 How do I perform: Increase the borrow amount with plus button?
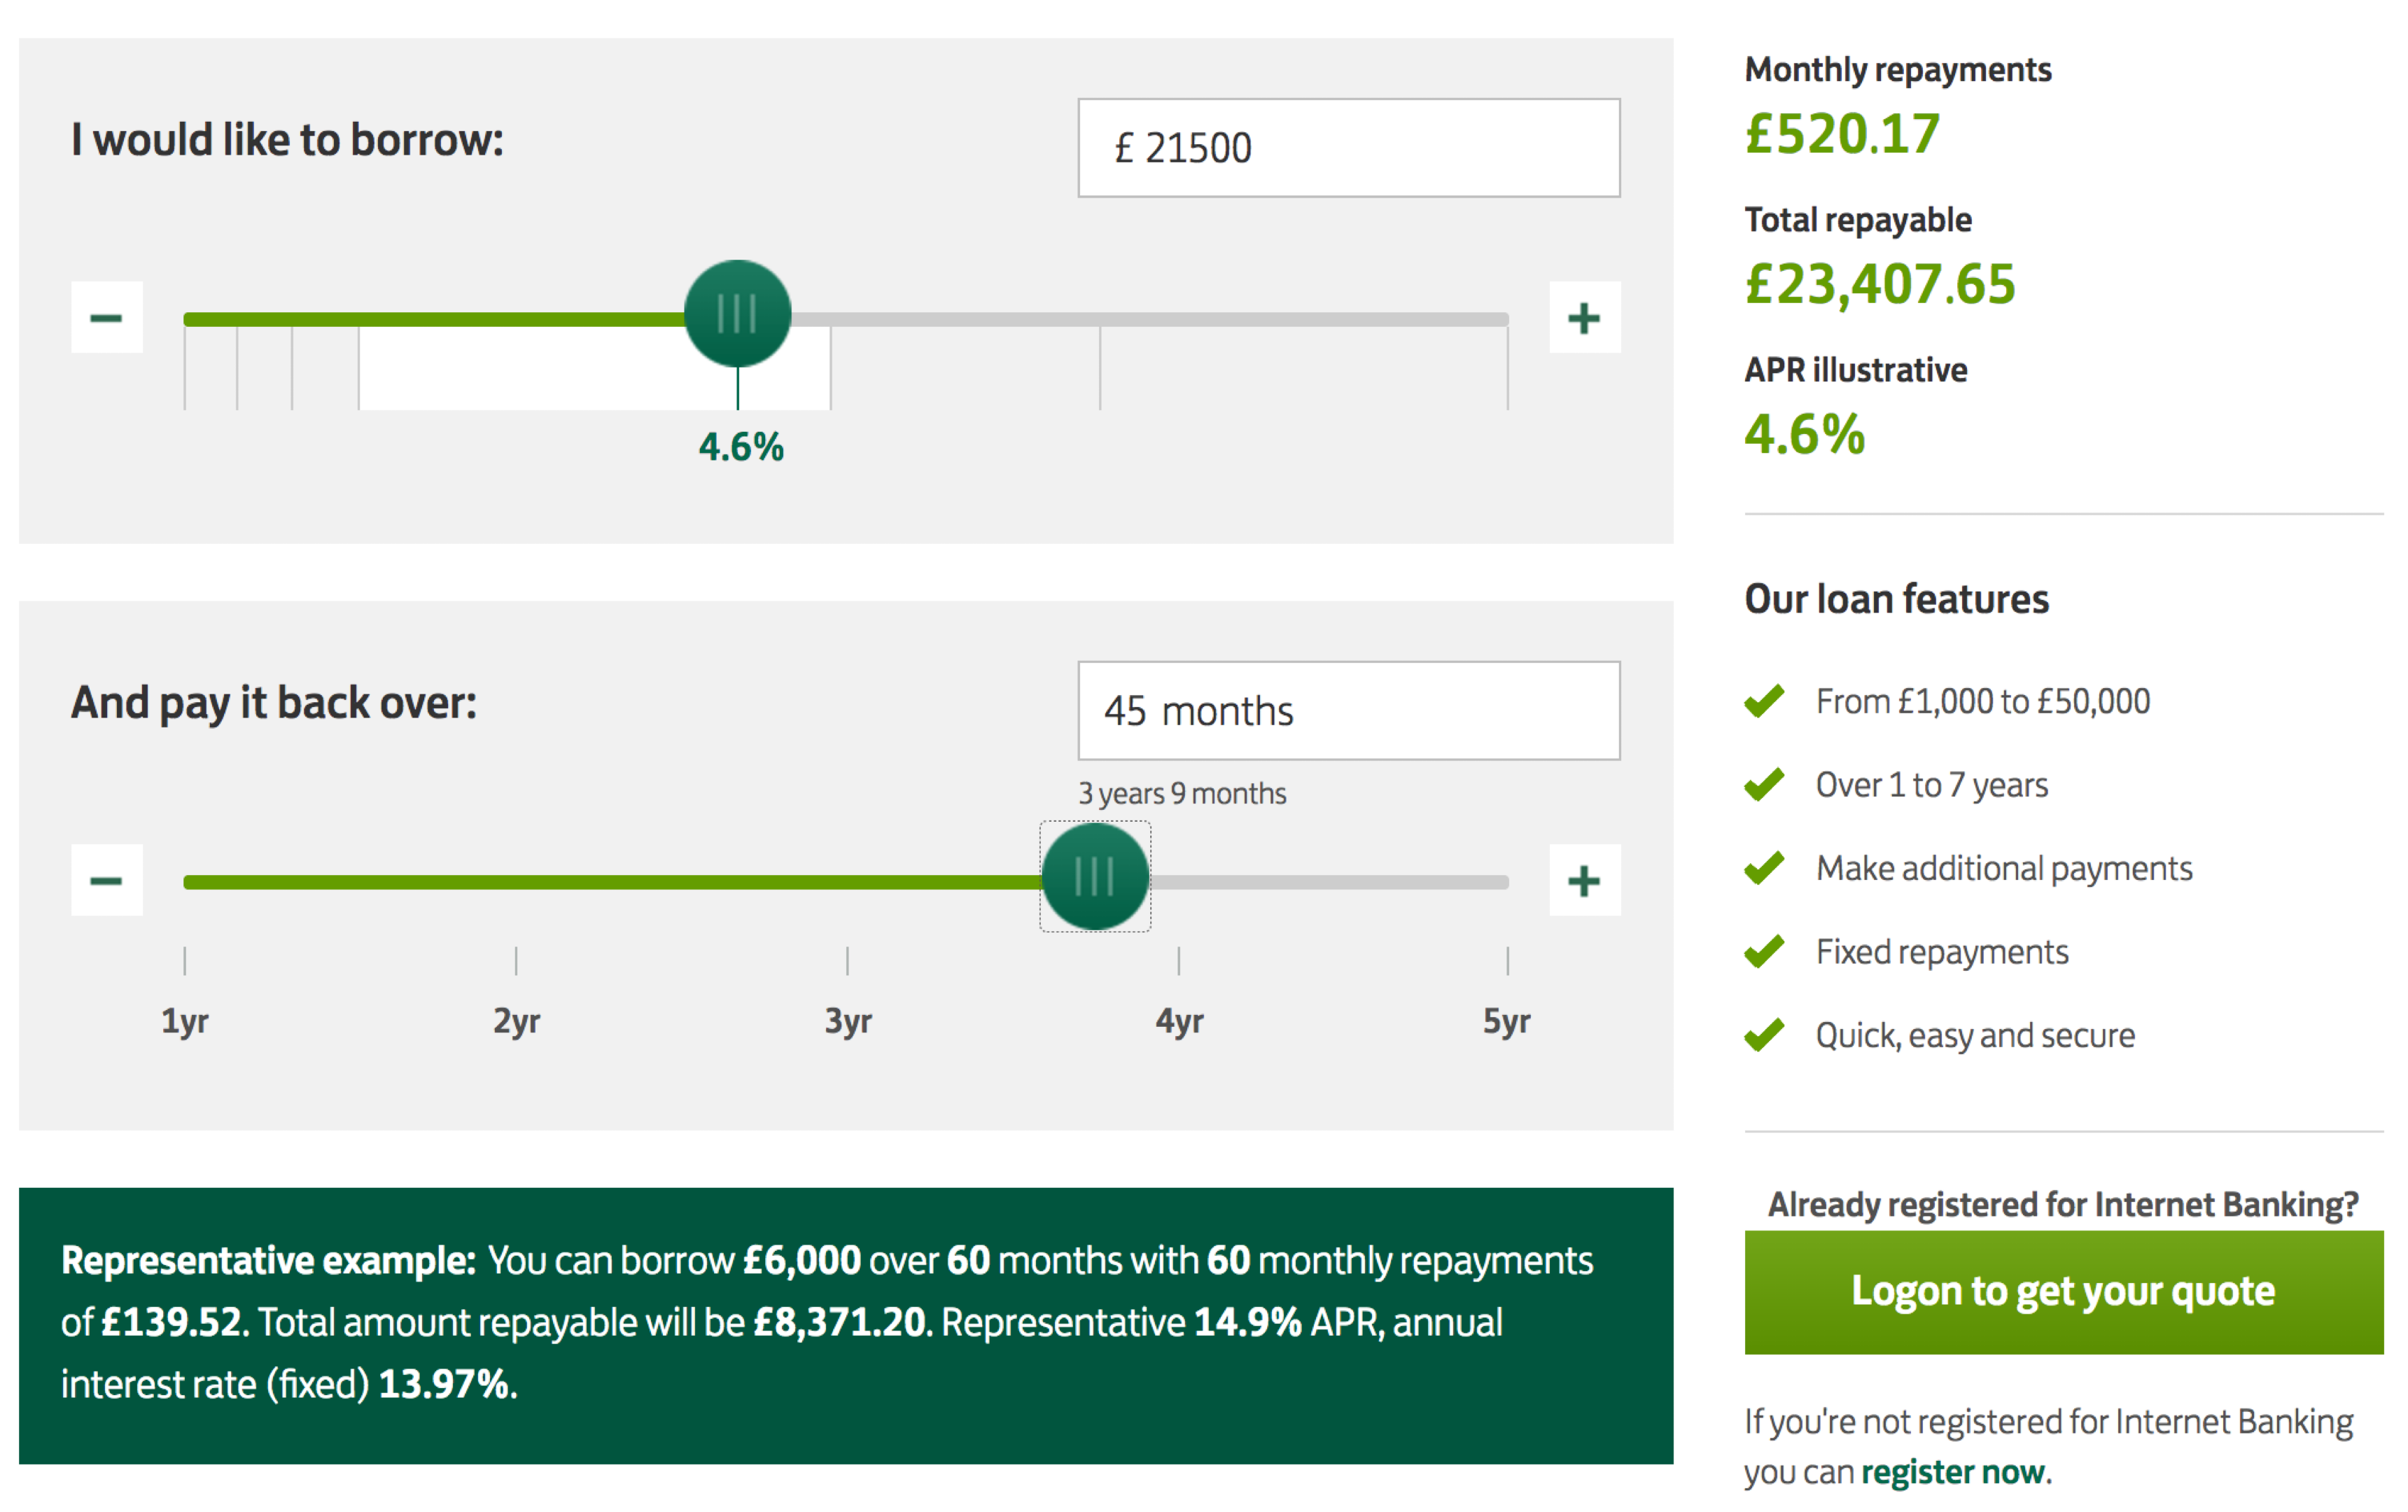[x=1584, y=318]
